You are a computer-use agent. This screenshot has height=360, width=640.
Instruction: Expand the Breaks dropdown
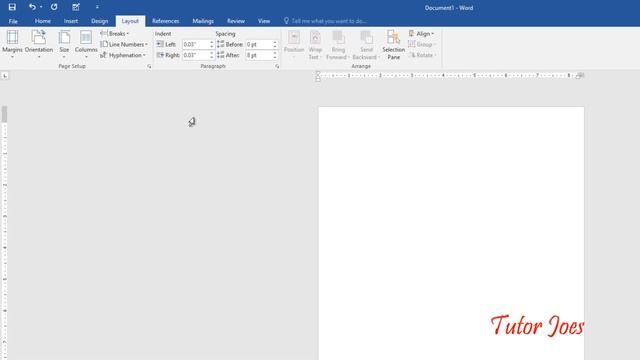115,33
